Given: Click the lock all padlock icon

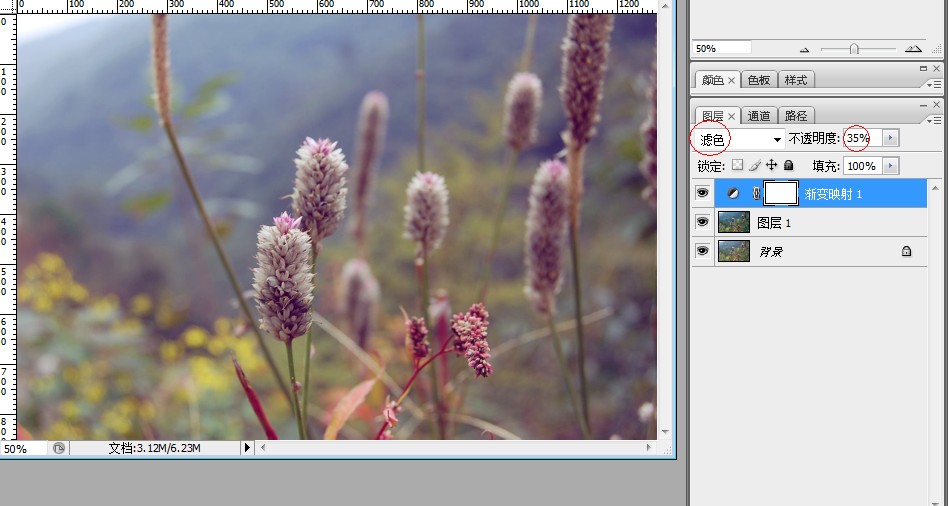Looking at the screenshot, I should pyautogui.click(x=788, y=165).
